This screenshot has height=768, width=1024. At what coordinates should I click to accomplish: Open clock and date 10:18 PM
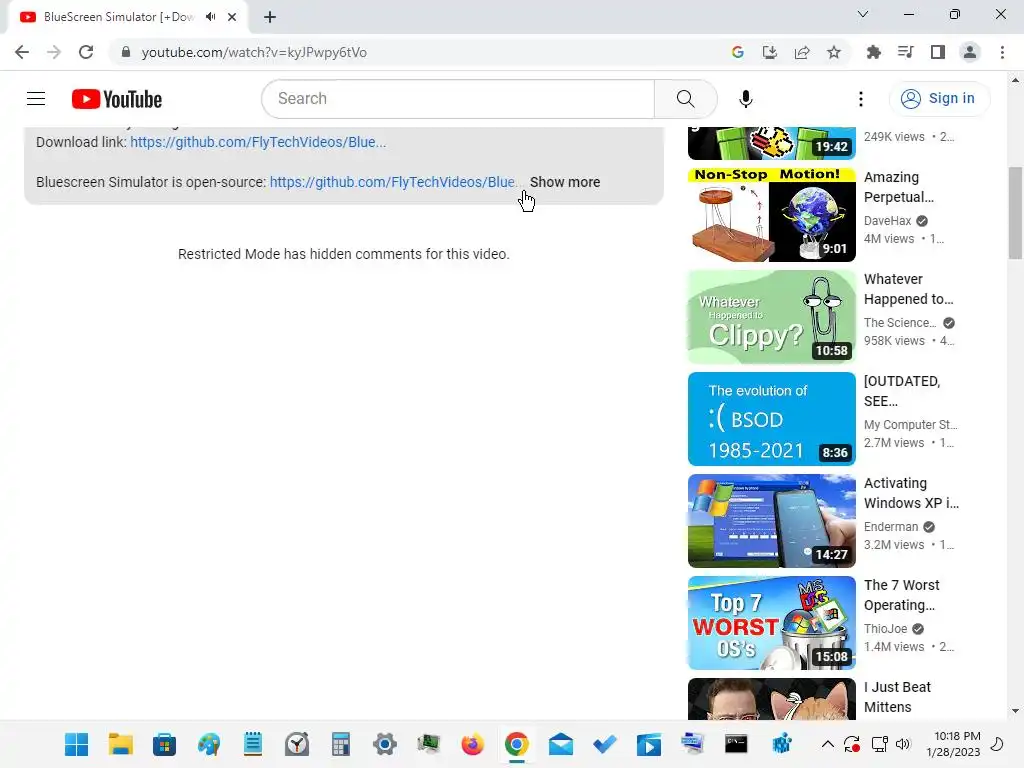pos(953,744)
